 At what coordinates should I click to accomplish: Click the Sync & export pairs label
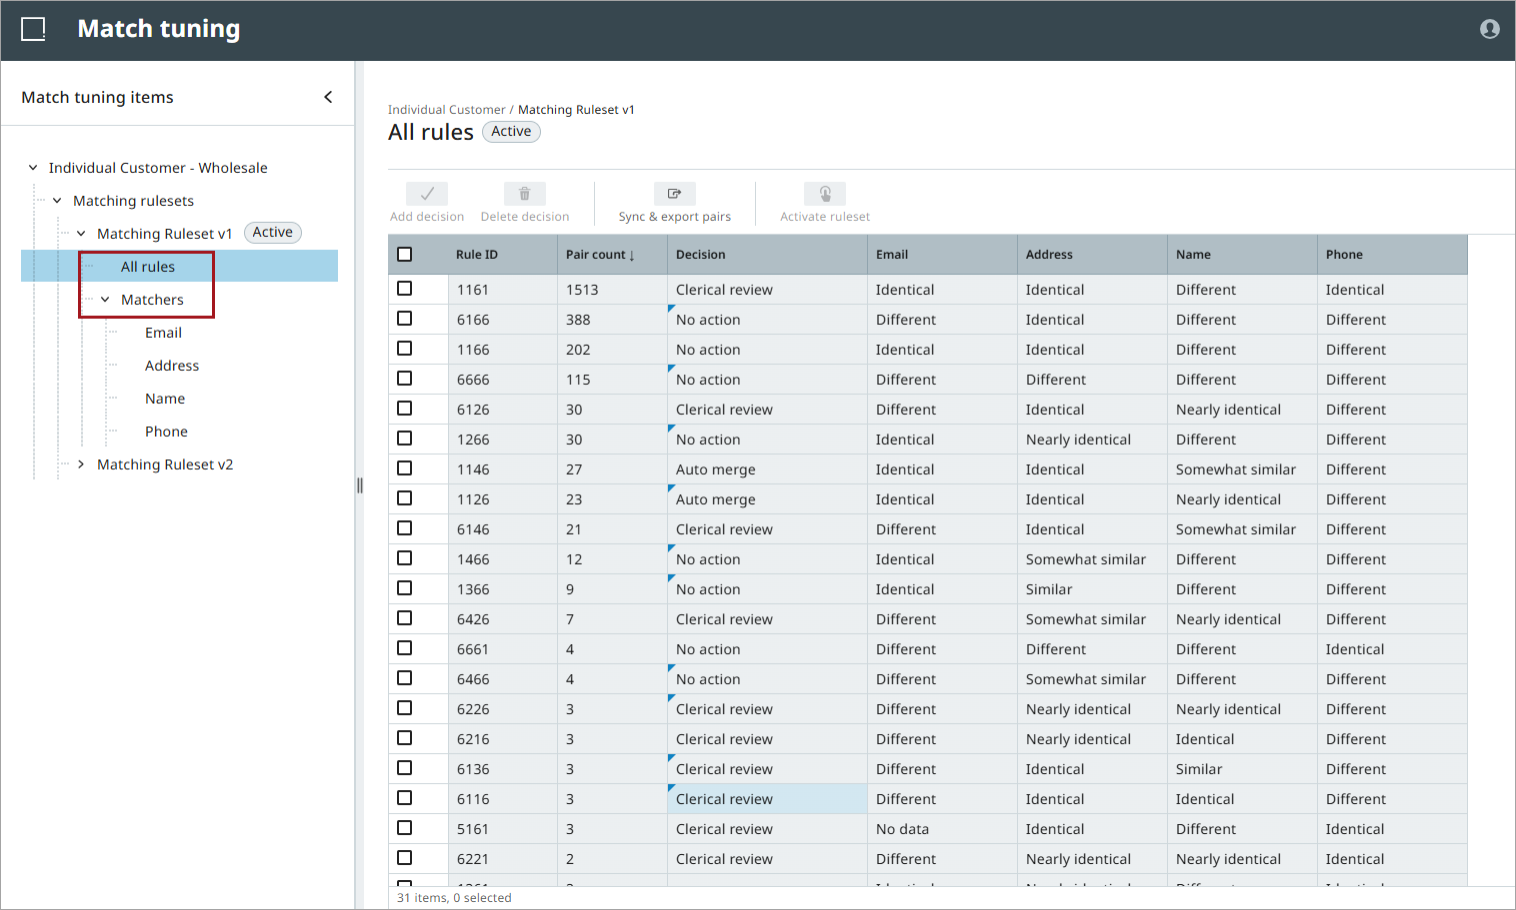(675, 217)
